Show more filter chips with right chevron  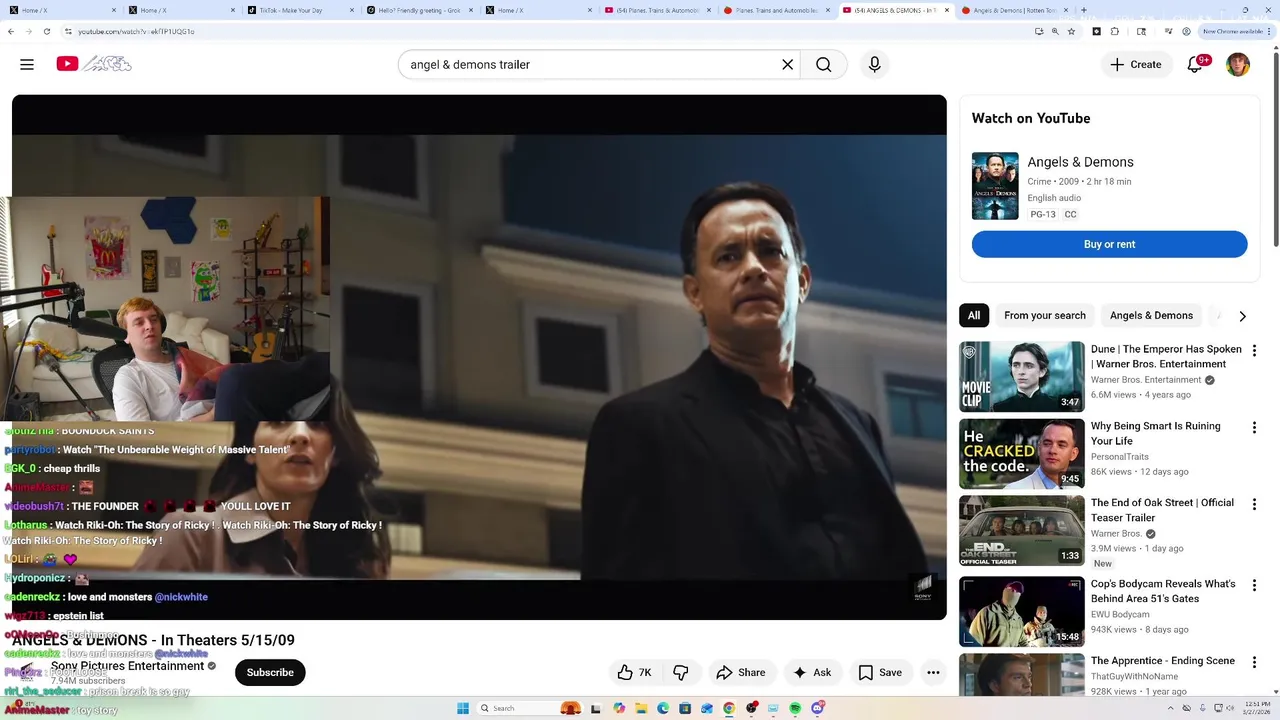[x=1242, y=316]
